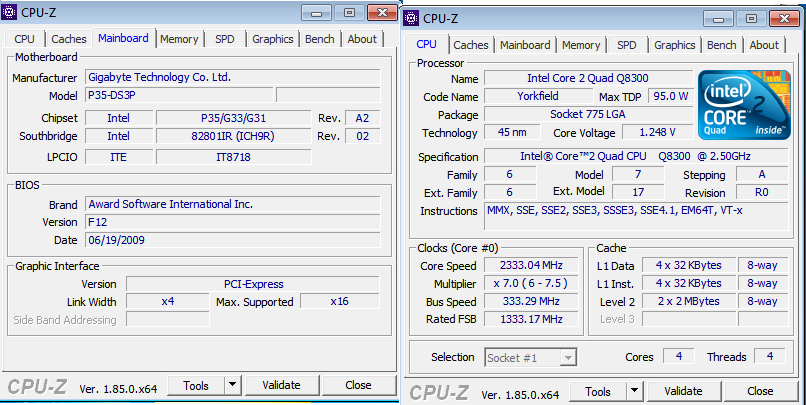Click the empty Side Band Addressing field
The width and height of the screenshot is (806, 405).
168,319
